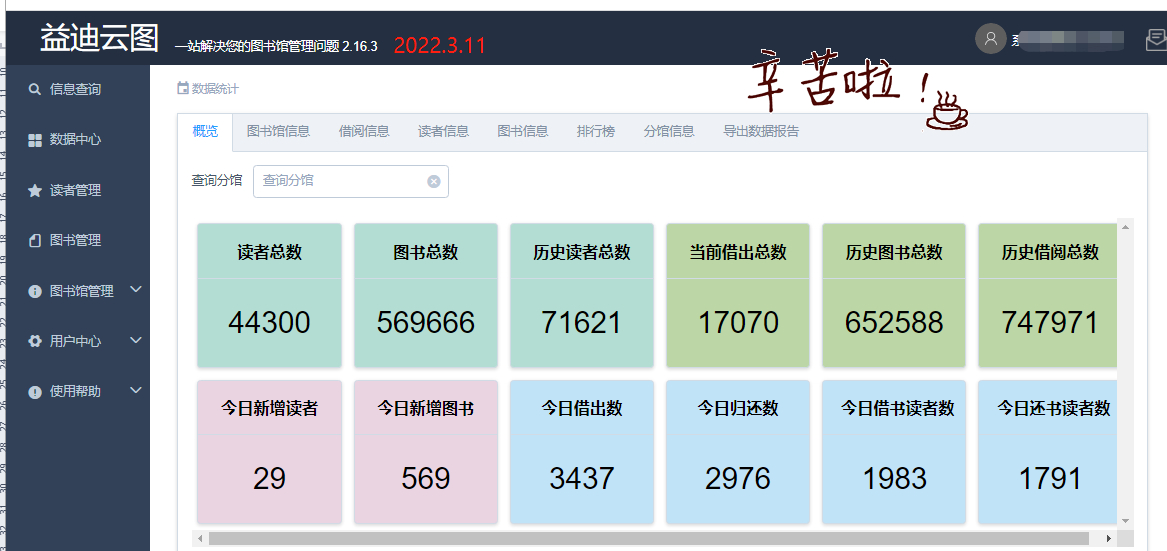Click the search icon beside 信息查询

35,89
